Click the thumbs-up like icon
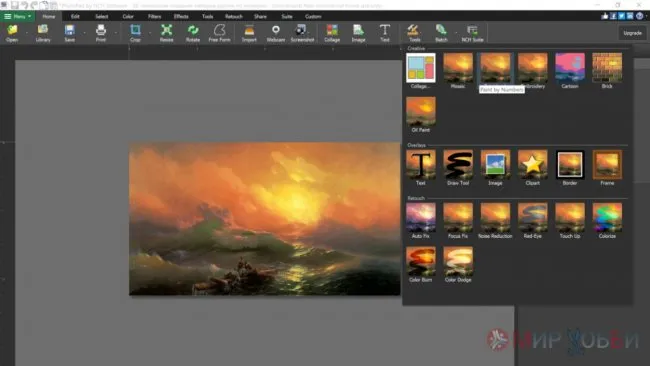 click(604, 16)
